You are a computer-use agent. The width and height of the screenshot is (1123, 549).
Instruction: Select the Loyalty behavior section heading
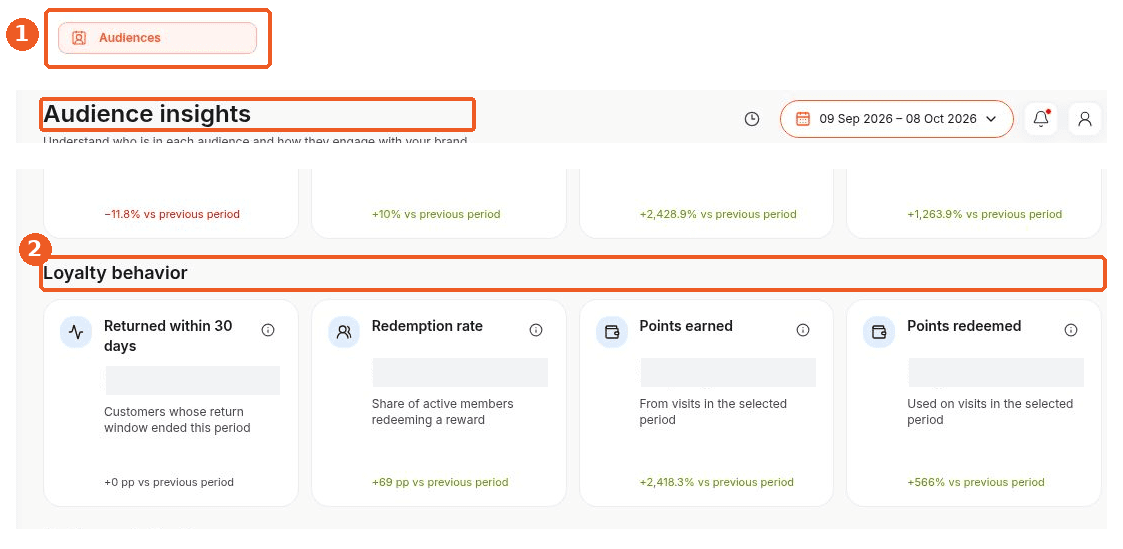[x=115, y=273]
